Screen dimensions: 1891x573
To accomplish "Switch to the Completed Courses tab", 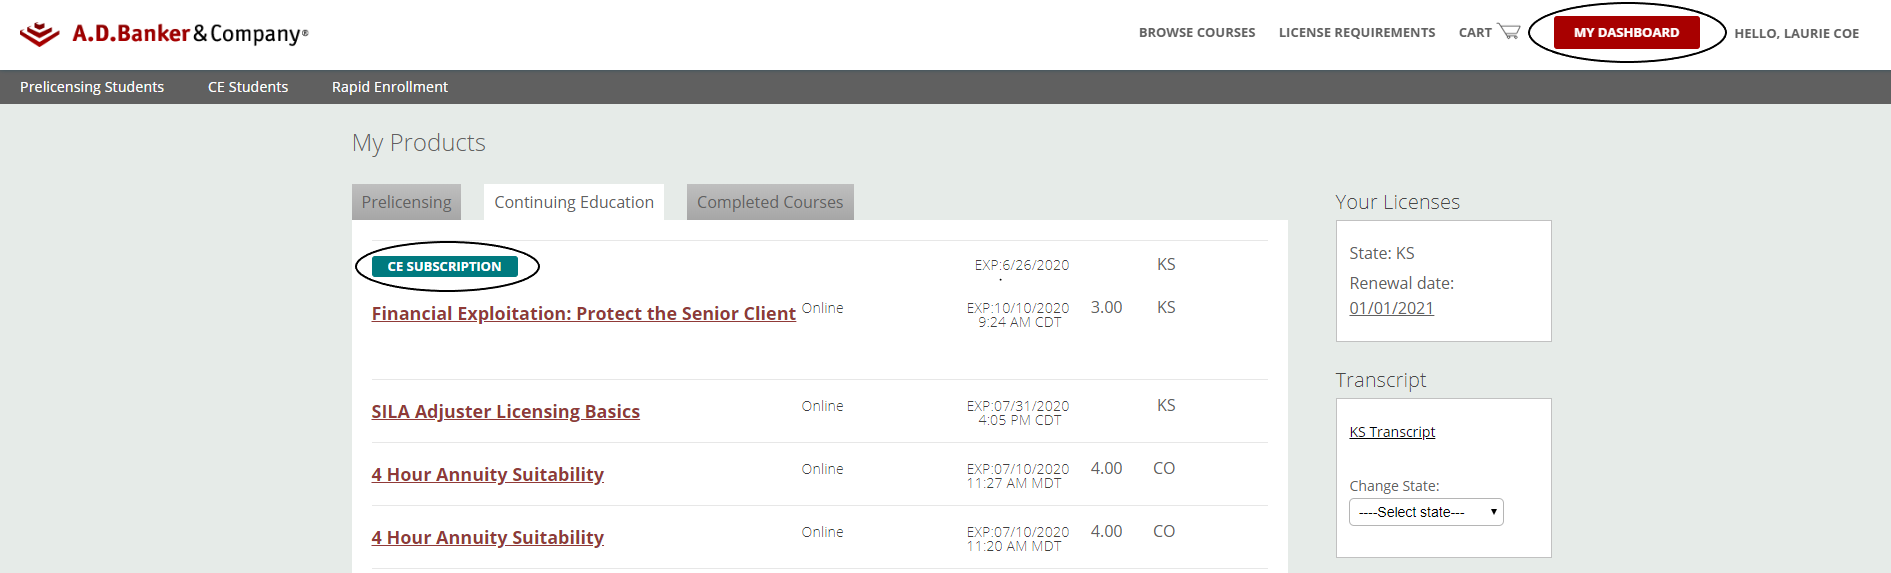I will coord(770,202).
